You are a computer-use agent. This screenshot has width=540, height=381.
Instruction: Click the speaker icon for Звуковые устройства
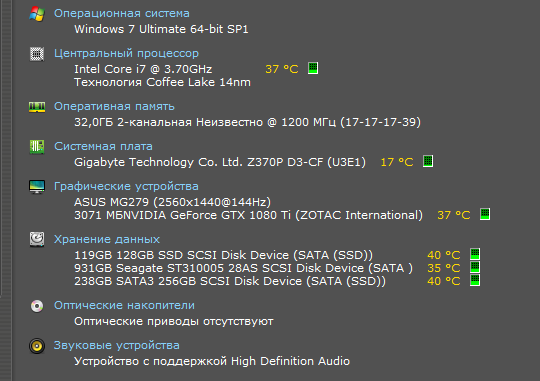tap(37, 346)
